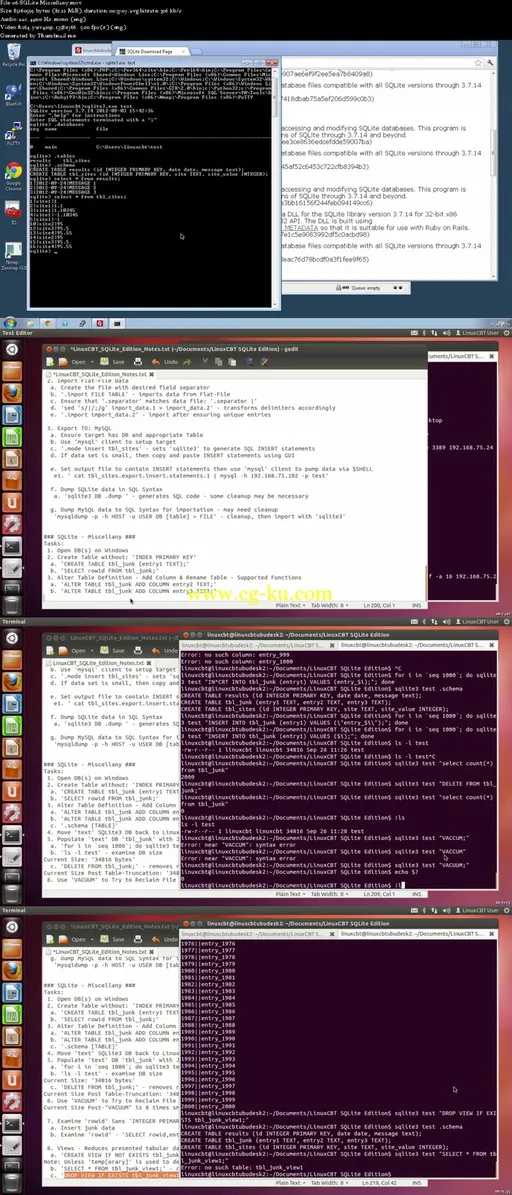Screen dimensions: 512x1195
Task: Click highlighted 'DROP VIEW IF EXISTS tbl_junk_view' text
Action: coord(120,1175)
